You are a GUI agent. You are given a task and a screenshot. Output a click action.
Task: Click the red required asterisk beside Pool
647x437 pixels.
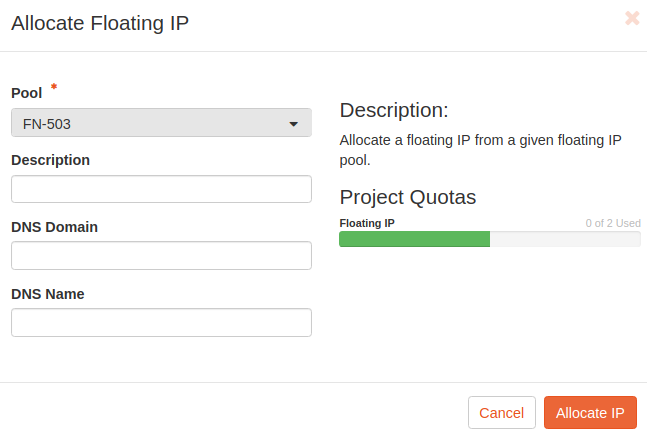pos(54,88)
